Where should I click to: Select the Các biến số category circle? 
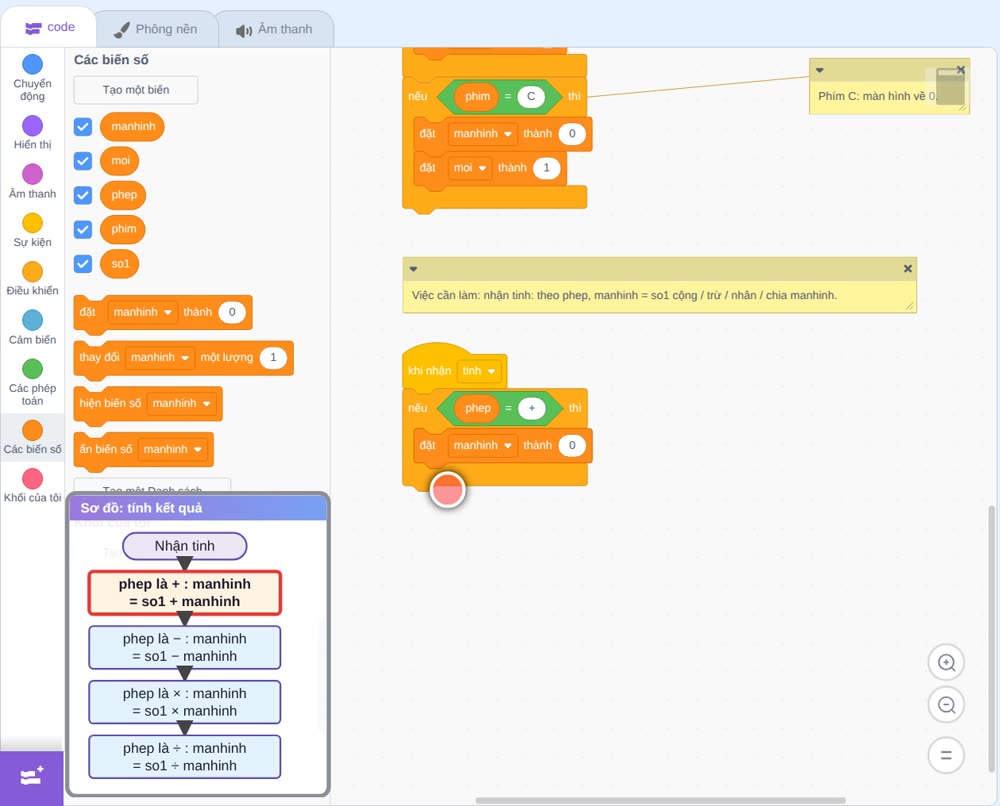[x=33, y=430]
